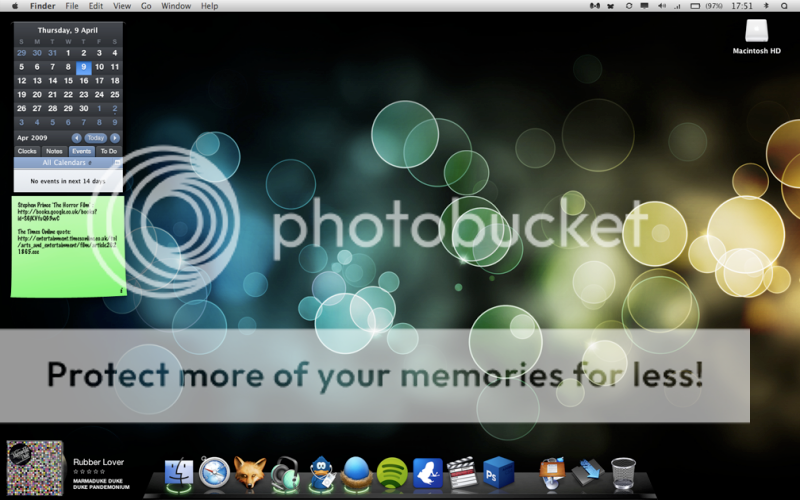Open the volume menu bar icon
800x500 pixels.
coord(662,6)
